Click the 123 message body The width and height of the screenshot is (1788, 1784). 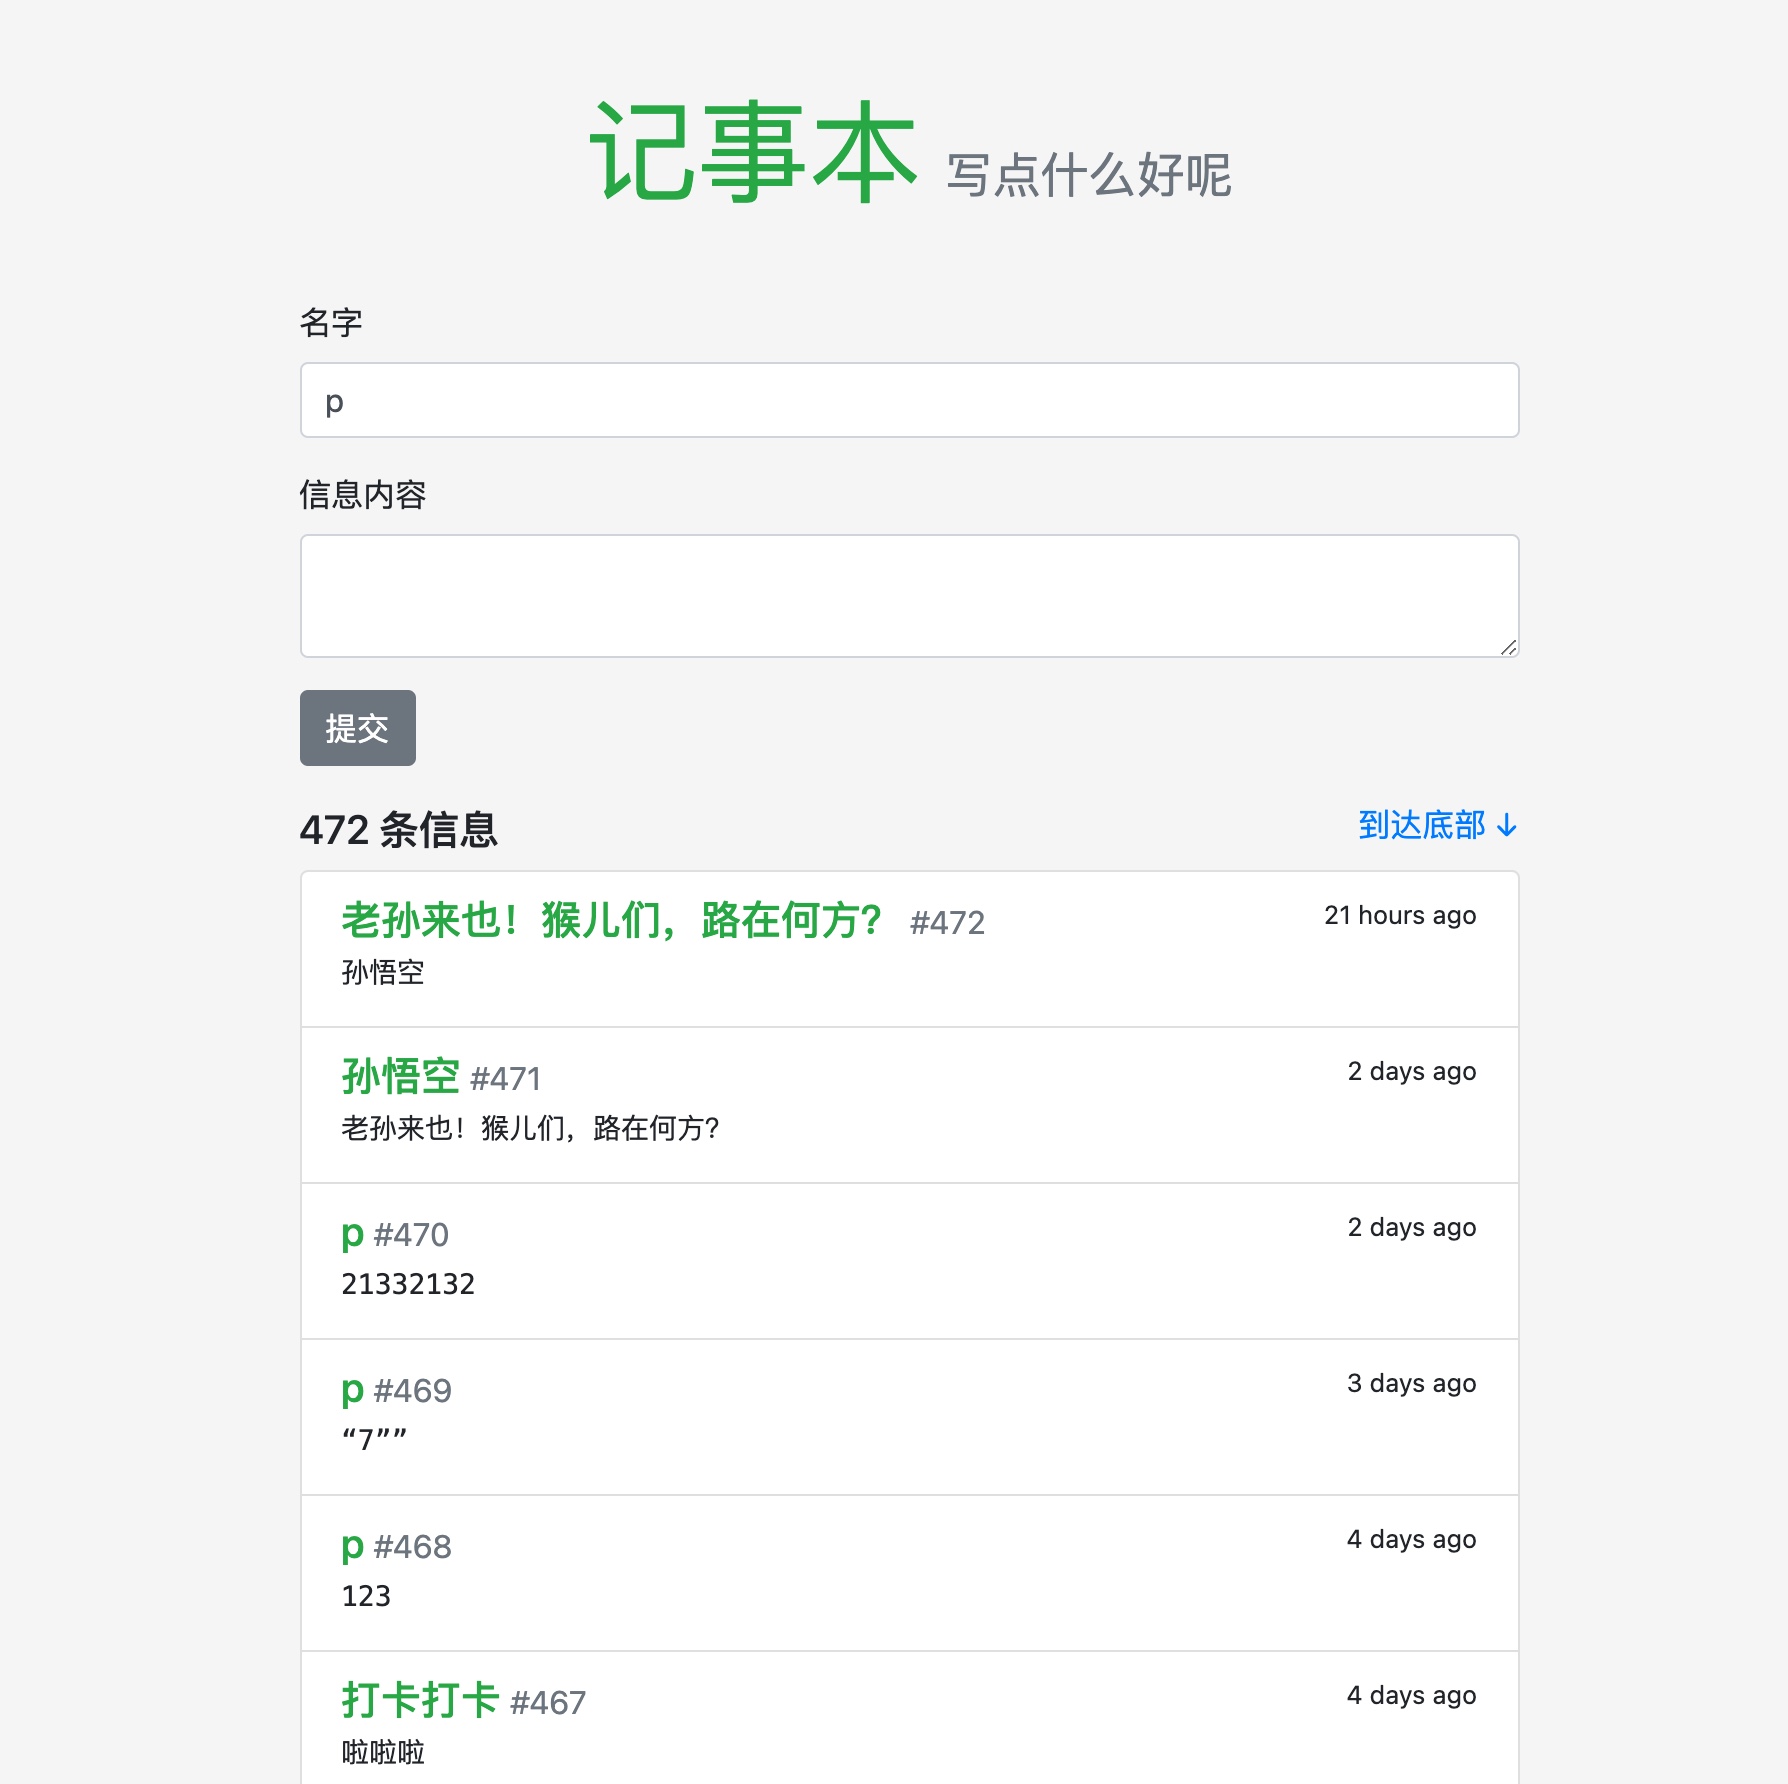(366, 1596)
